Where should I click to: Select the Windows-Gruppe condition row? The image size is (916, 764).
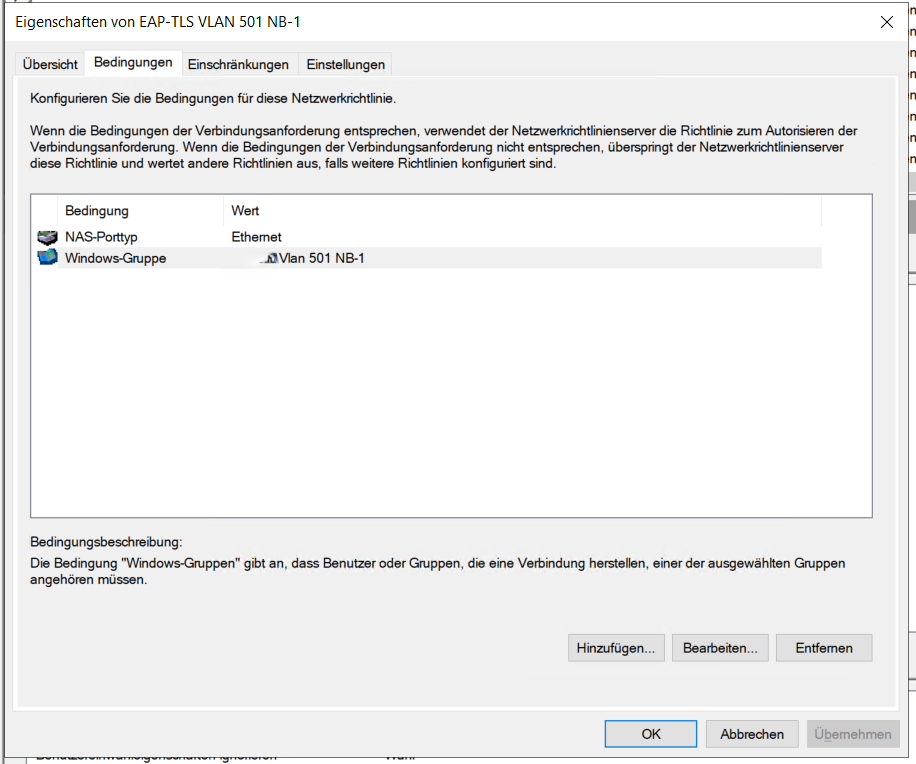[x=115, y=258]
